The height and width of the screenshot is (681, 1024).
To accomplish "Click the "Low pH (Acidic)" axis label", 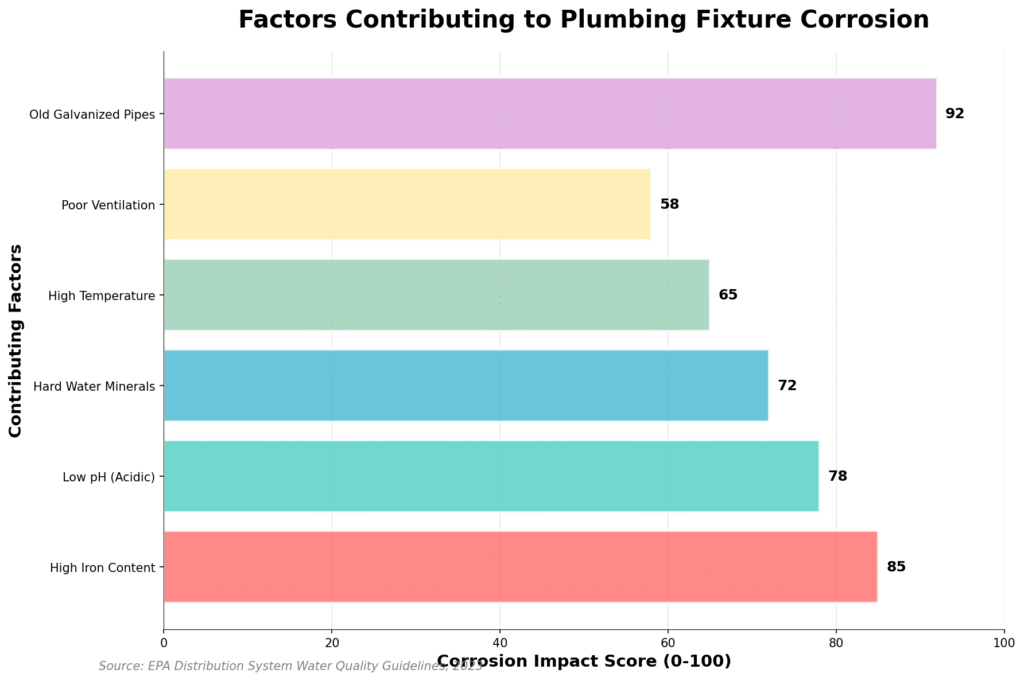I will pos(108,477).
